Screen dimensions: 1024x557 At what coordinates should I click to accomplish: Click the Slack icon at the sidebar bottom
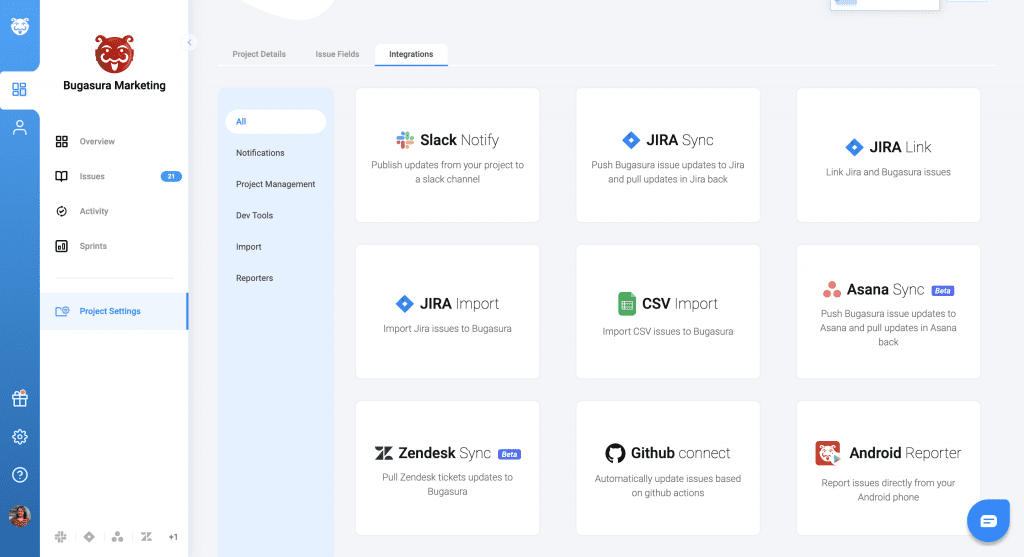[x=60, y=537]
